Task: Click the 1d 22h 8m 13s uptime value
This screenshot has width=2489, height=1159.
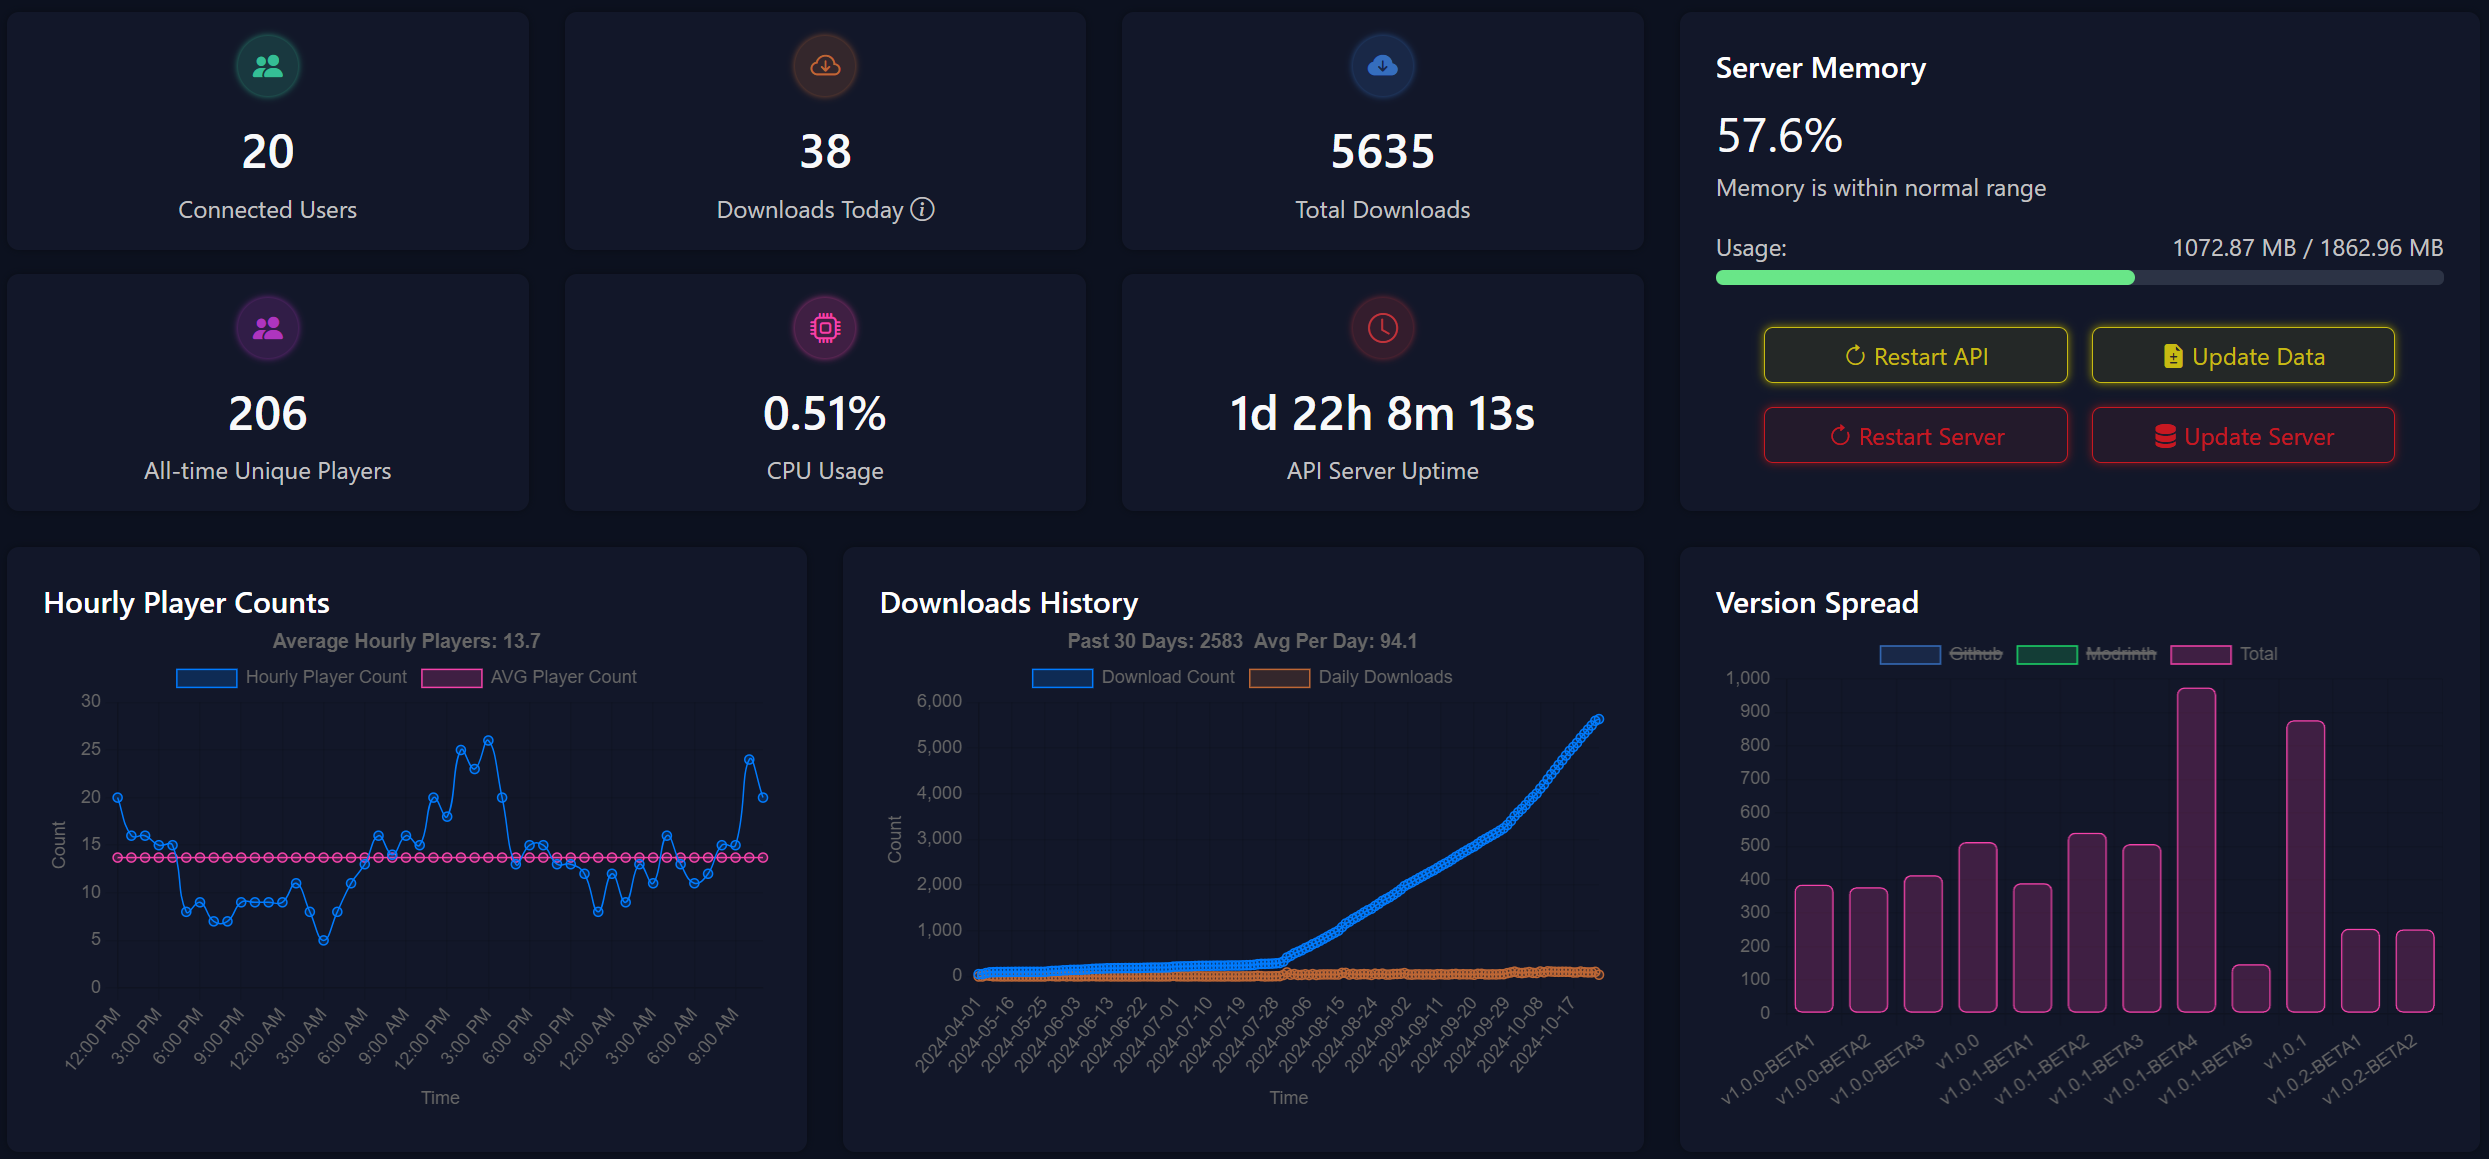Action: 1382,414
